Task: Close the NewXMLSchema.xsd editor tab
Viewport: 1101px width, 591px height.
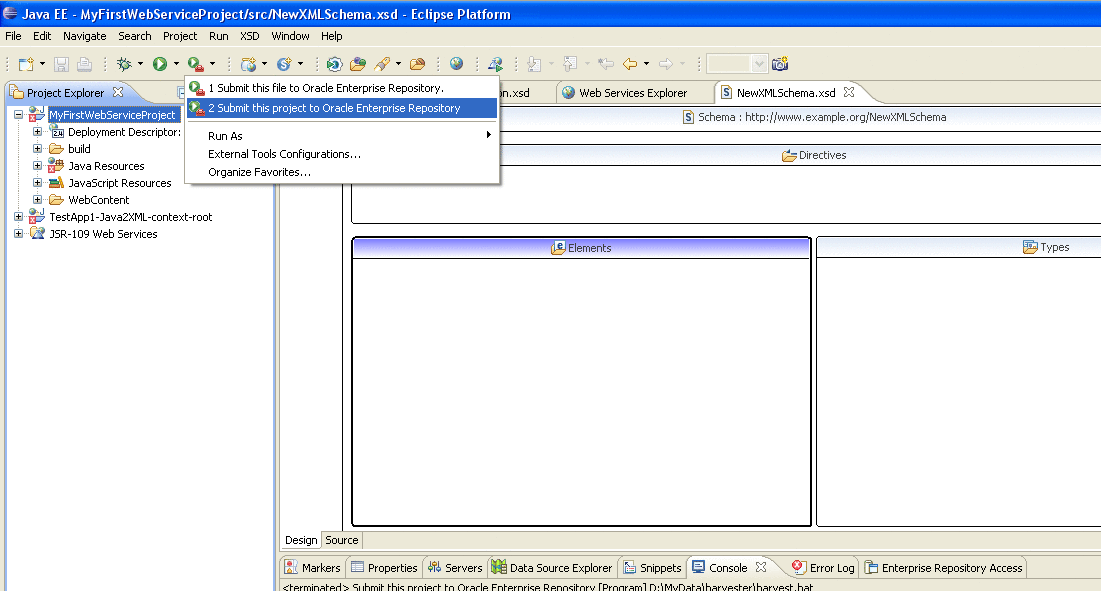Action: pyautogui.click(x=849, y=92)
